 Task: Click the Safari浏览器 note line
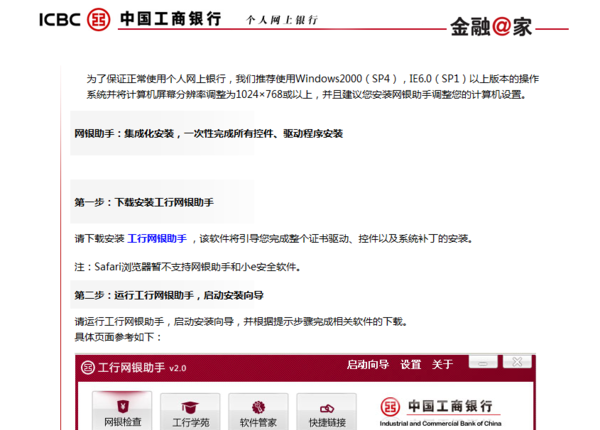[188, 267]
